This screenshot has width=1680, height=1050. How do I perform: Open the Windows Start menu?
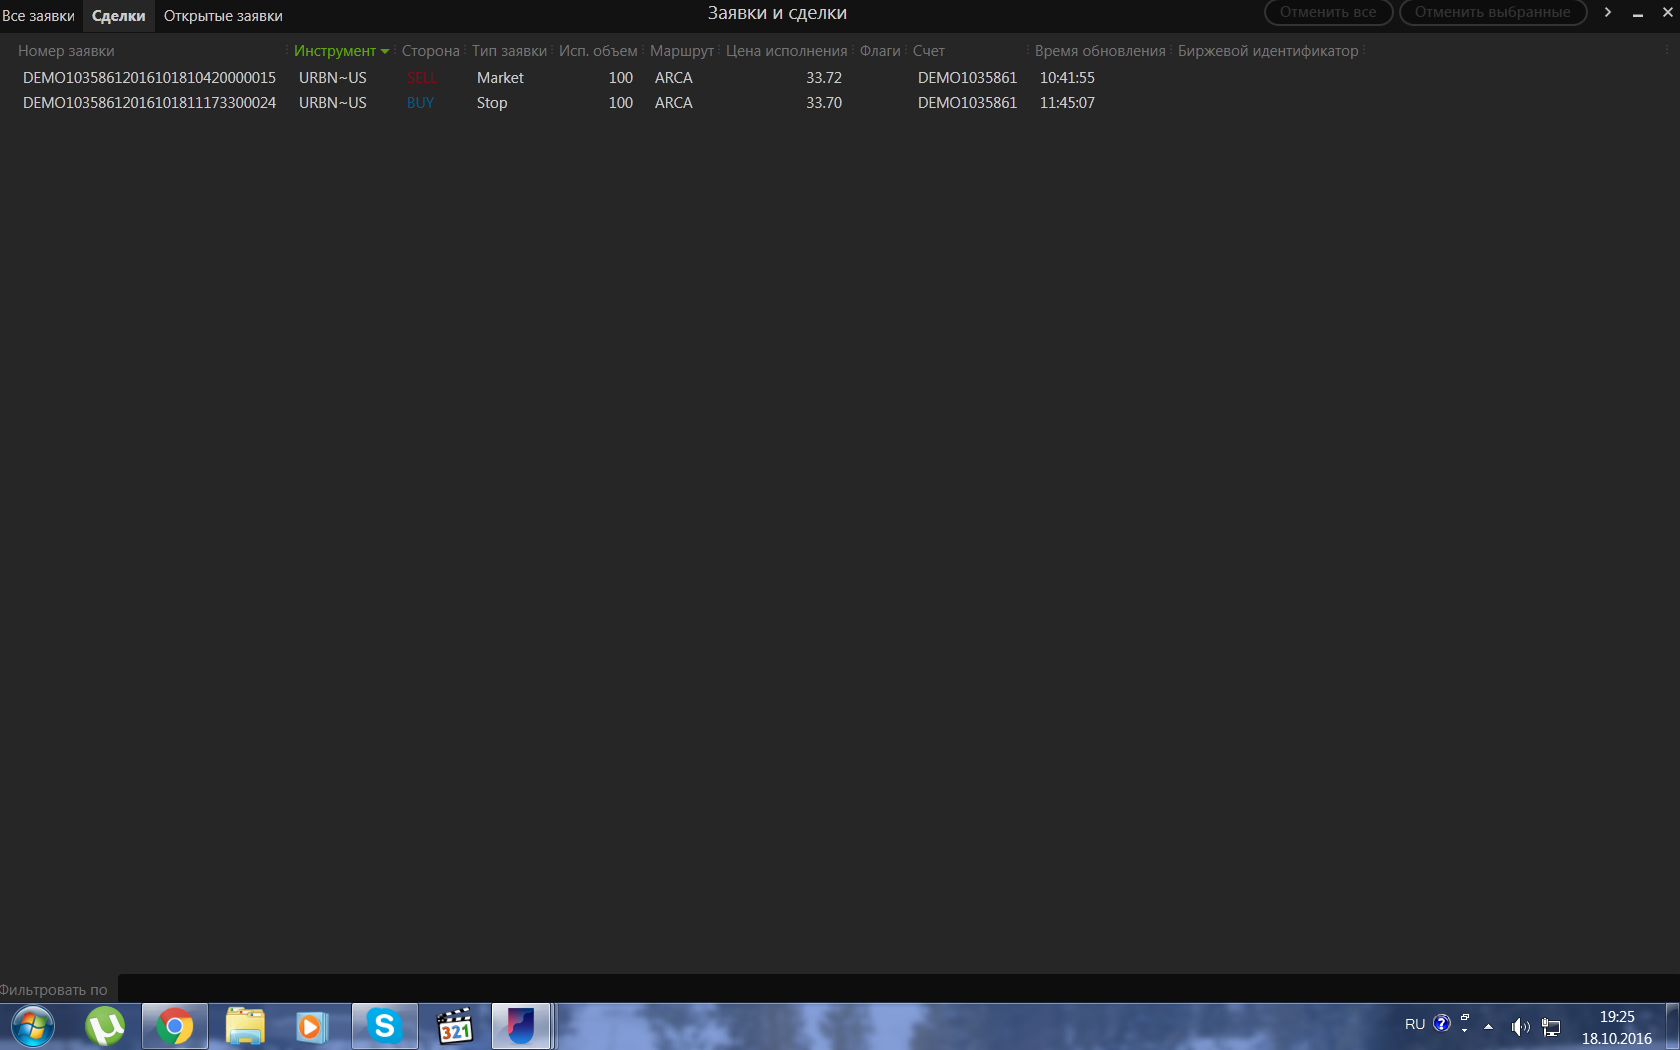coord(33,1027)
